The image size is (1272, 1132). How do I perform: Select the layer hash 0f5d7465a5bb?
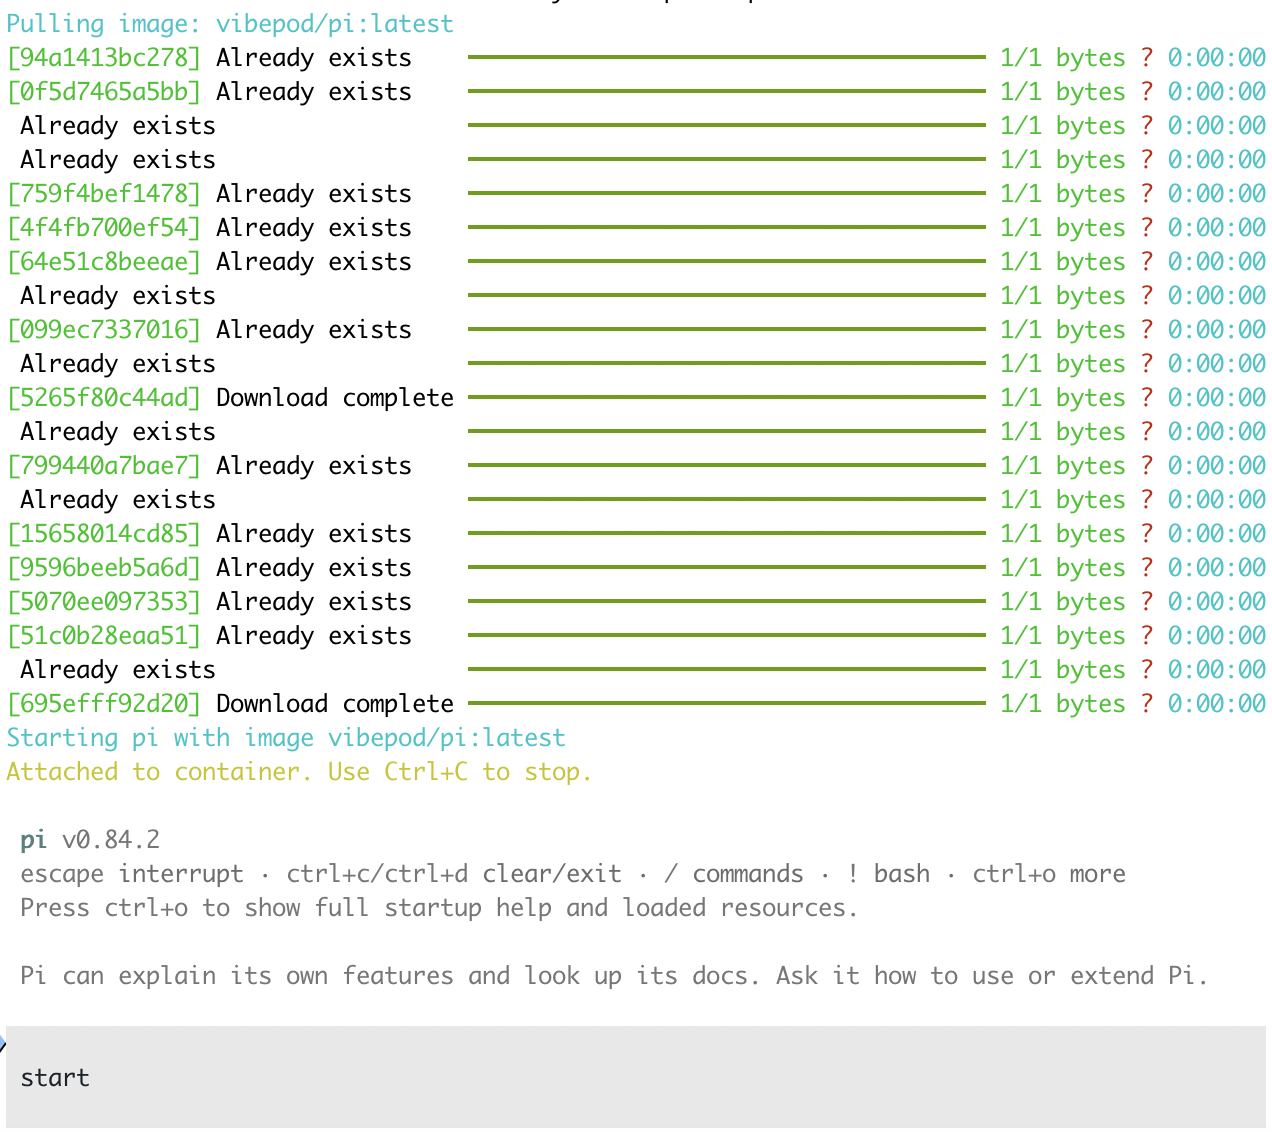104,92
